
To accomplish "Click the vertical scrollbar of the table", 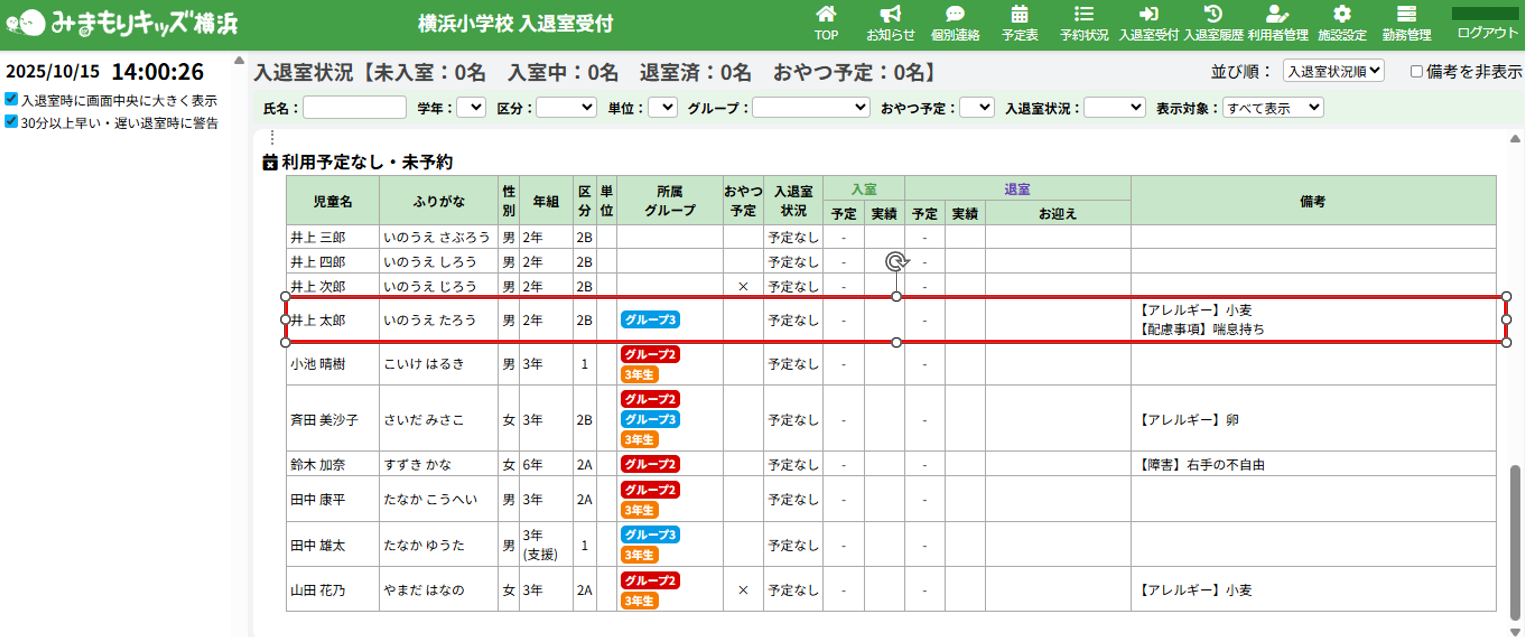I will (x=1515, y=540).
